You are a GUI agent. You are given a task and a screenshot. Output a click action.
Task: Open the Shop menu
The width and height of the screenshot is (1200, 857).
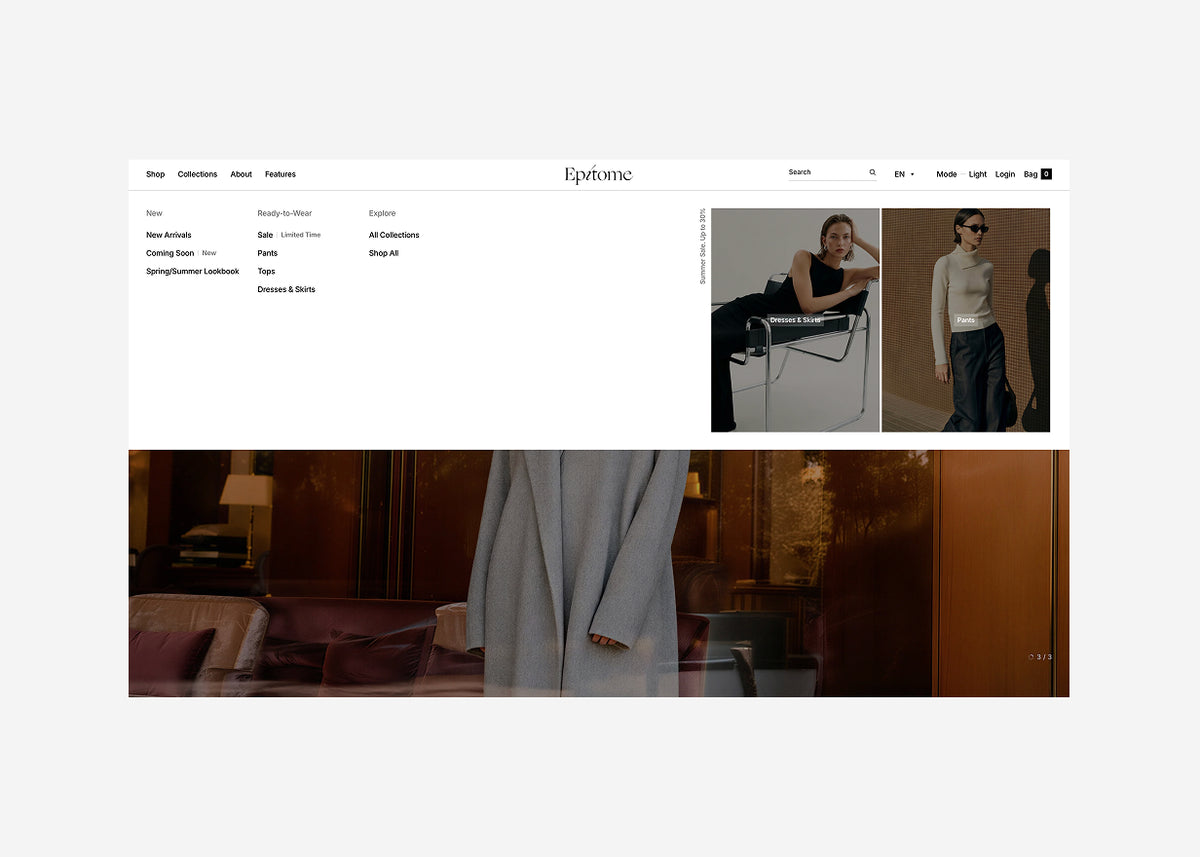[x=155, y=174]
